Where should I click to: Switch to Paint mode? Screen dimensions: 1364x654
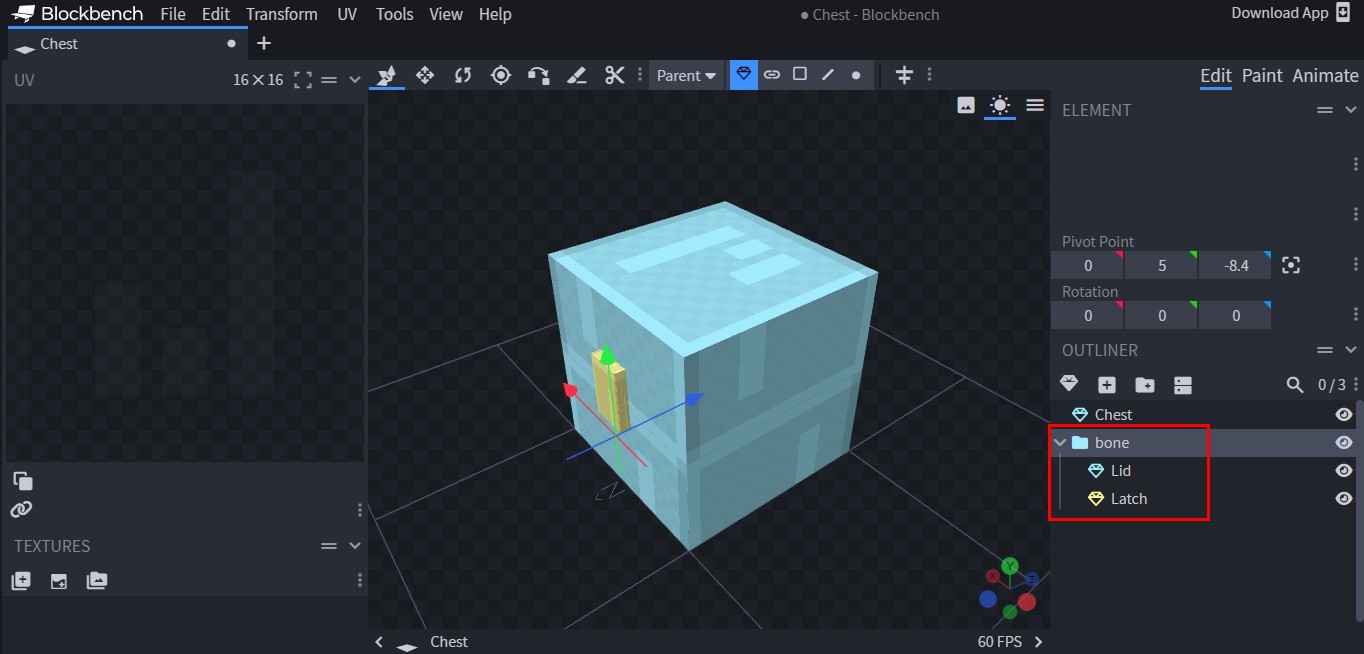(1262, 76)
